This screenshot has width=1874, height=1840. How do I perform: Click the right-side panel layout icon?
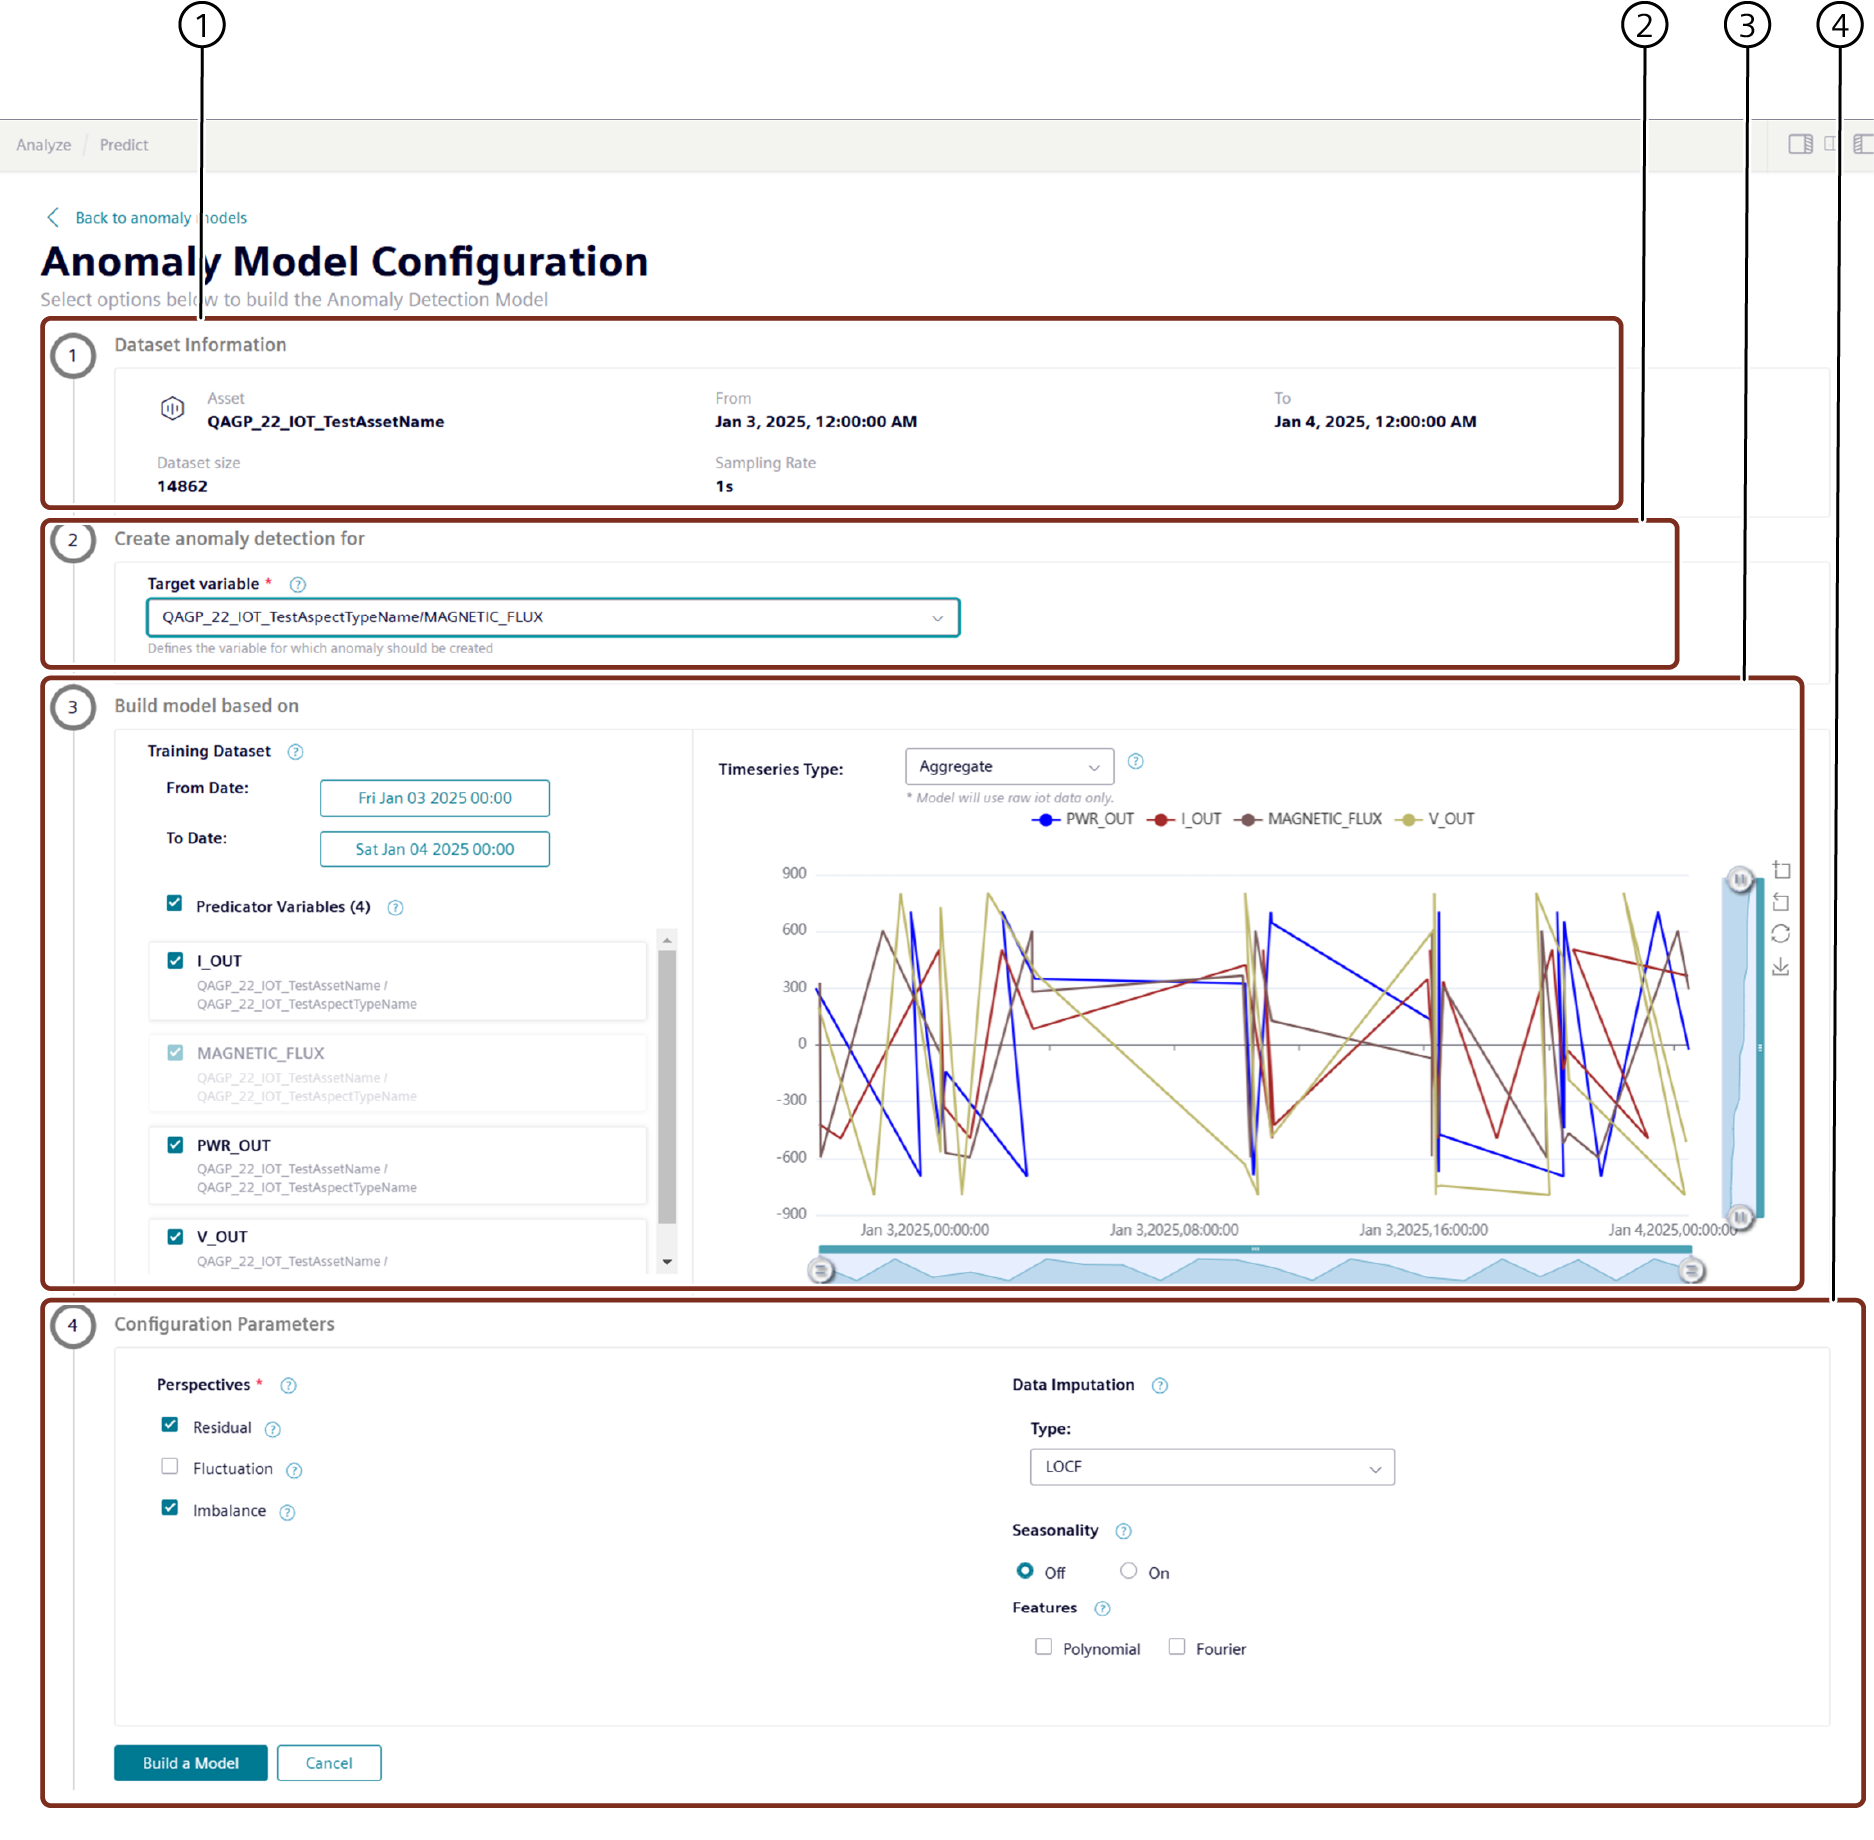click(1800, 144)
